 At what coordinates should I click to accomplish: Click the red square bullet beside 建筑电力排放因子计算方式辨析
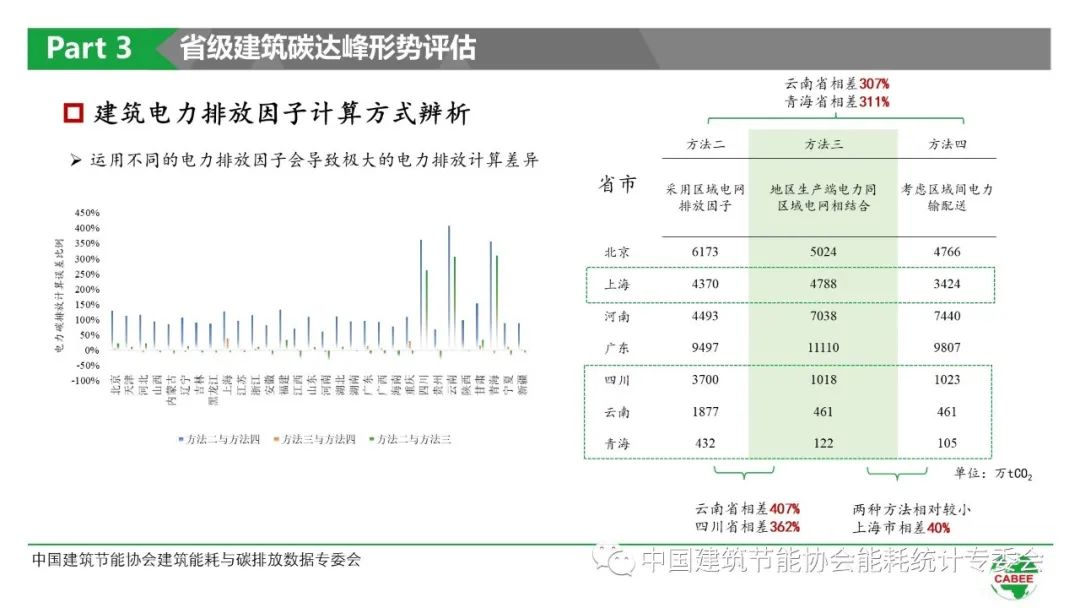click(x=72, y=113)
